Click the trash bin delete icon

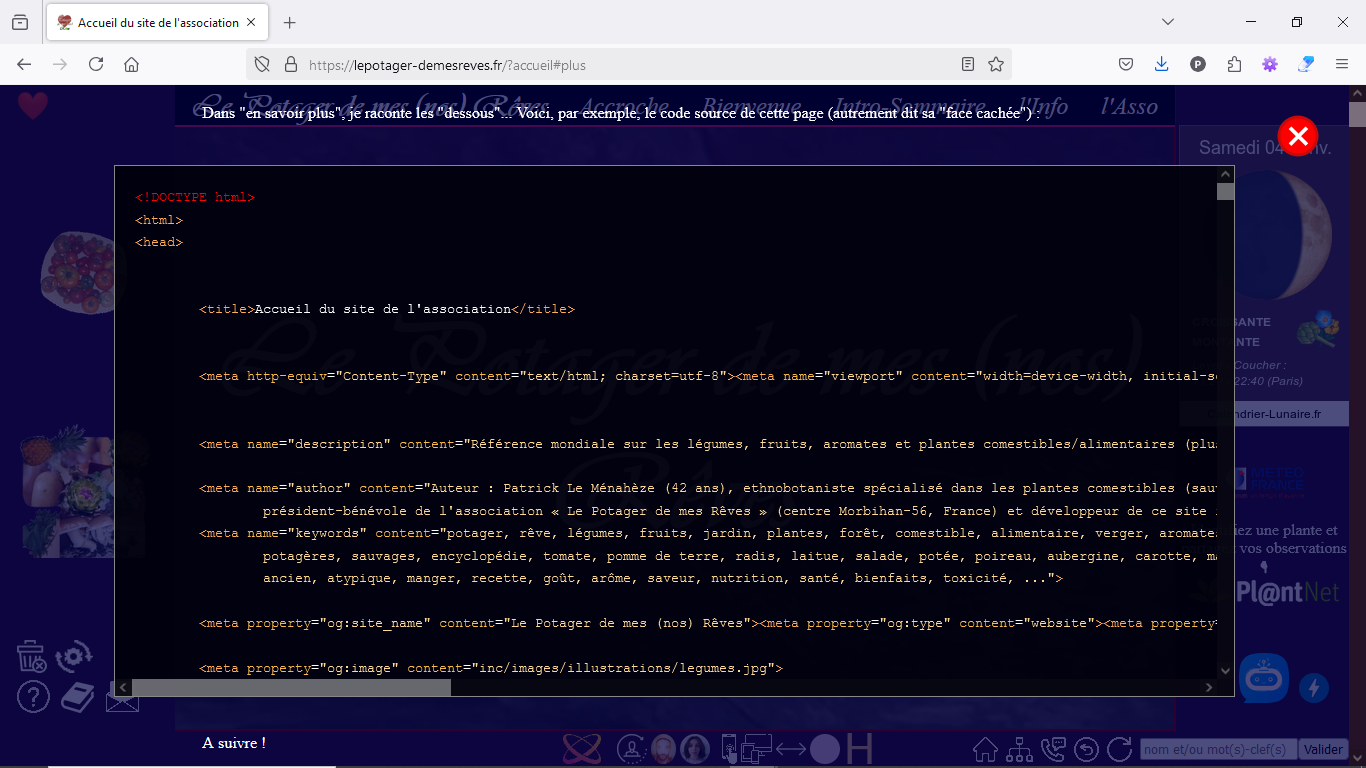pos(32,656)
